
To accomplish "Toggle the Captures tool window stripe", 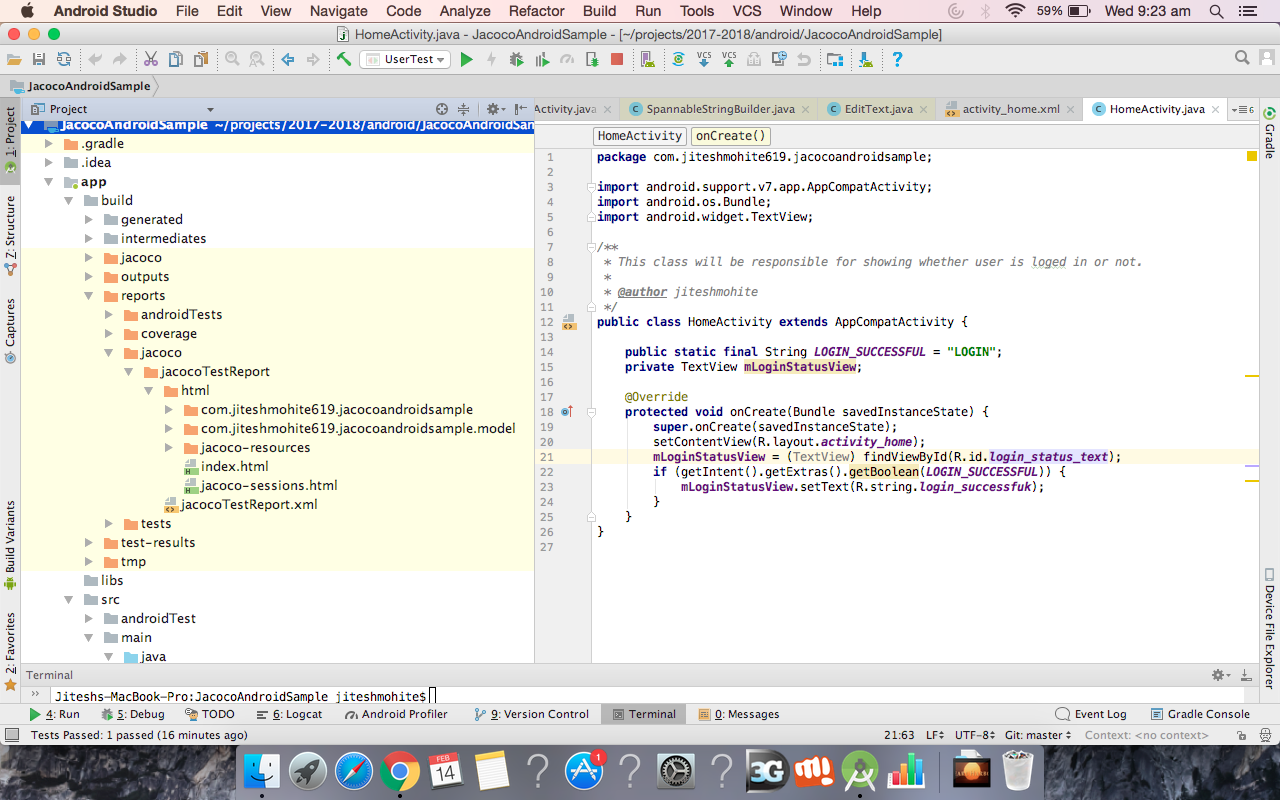I will coord(10,330).
